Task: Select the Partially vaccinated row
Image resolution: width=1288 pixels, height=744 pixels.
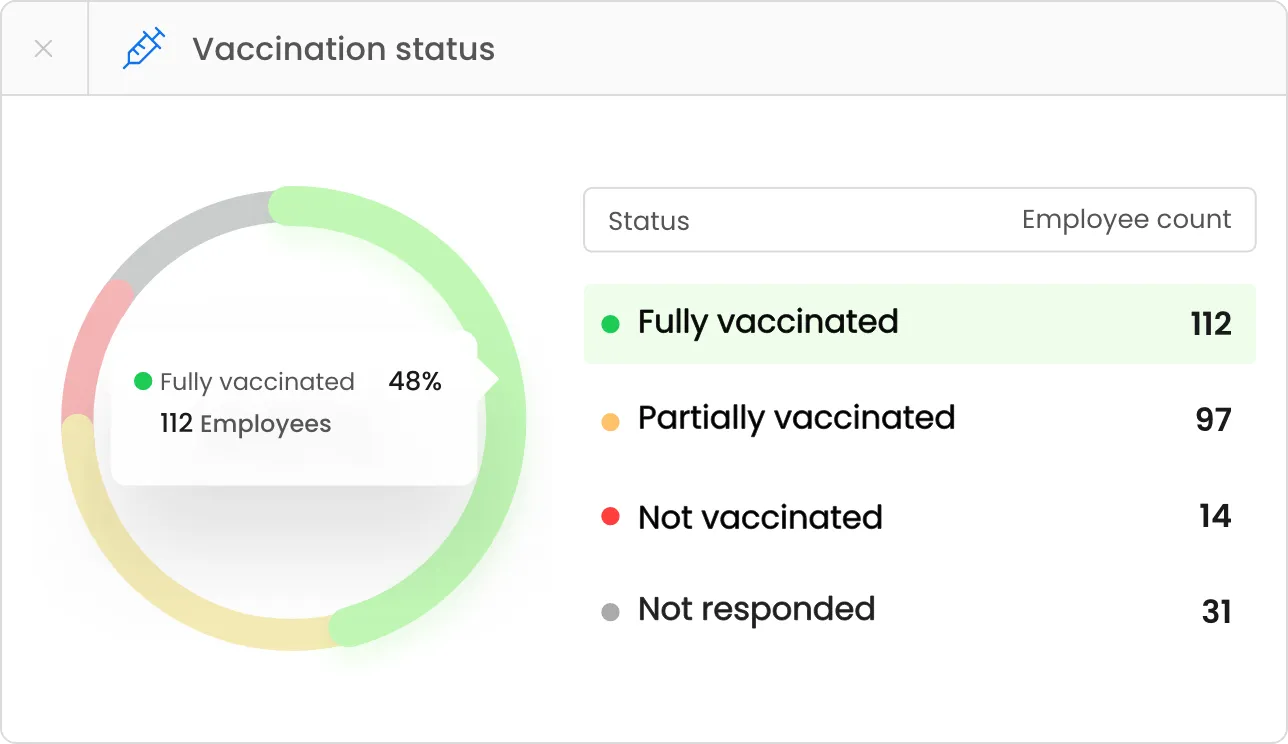Action: [x=919, y=419]
